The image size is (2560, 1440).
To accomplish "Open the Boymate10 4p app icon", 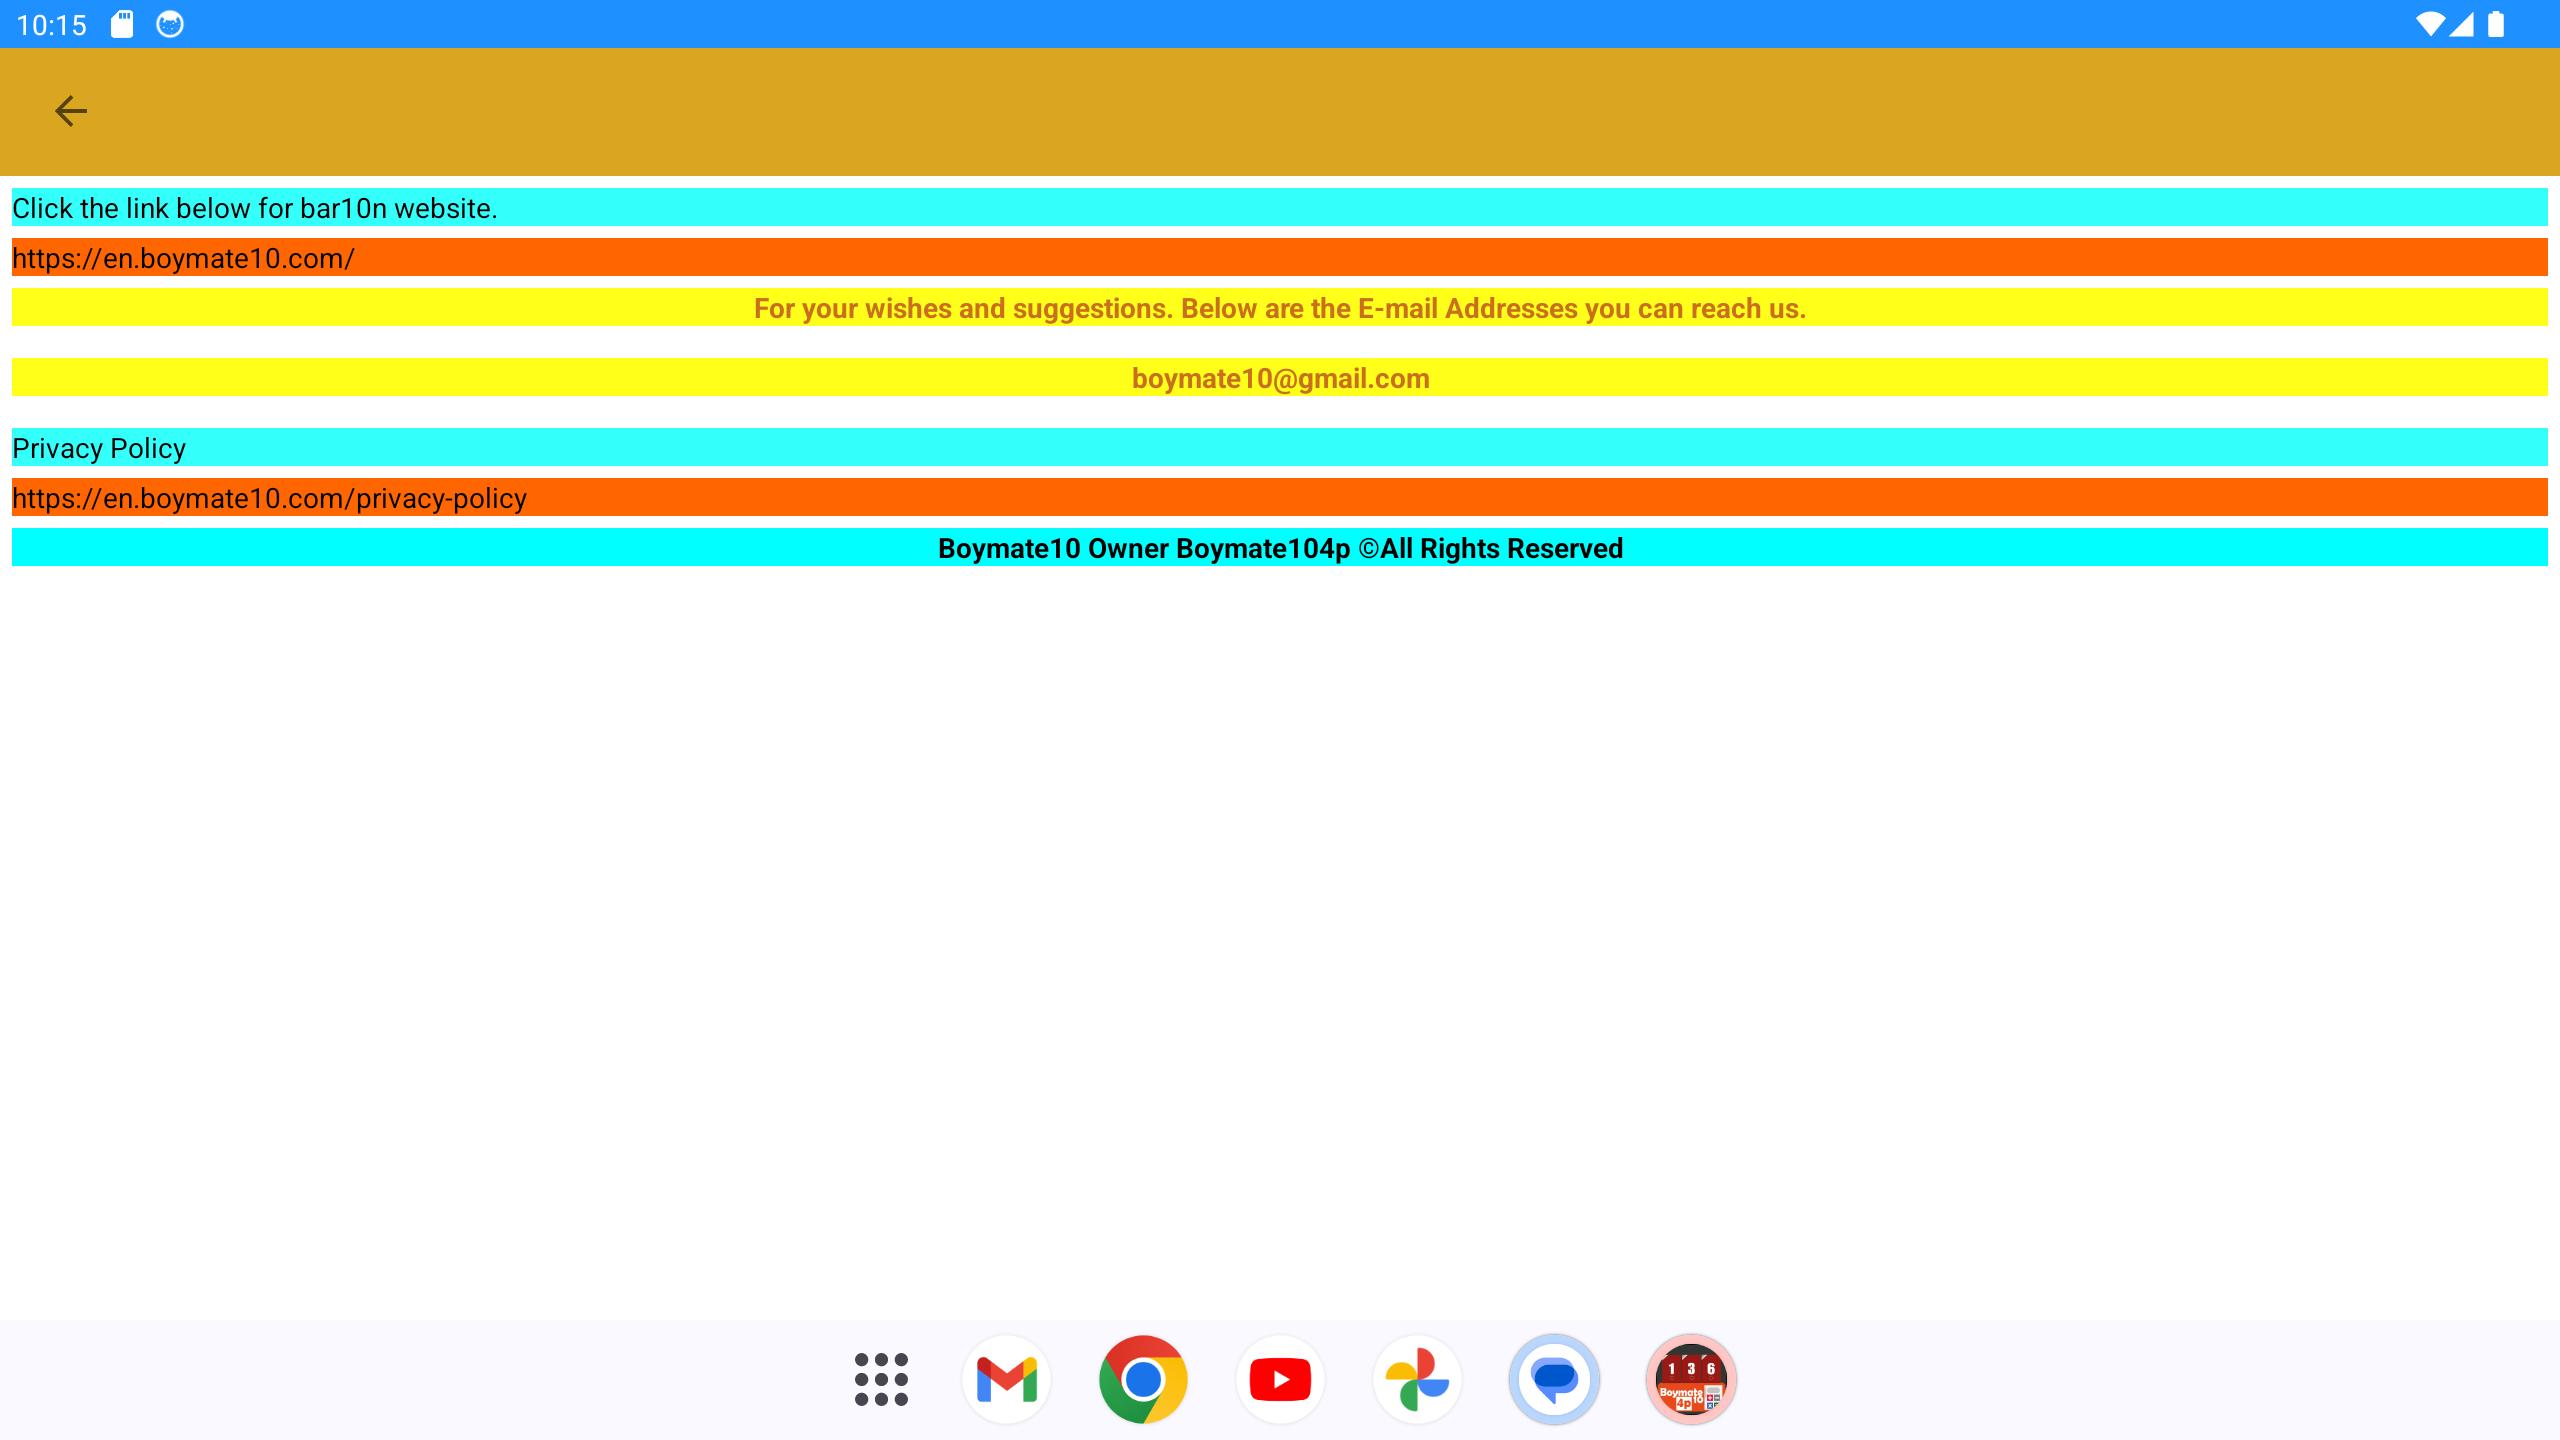I will [x=1691, y=1379].
